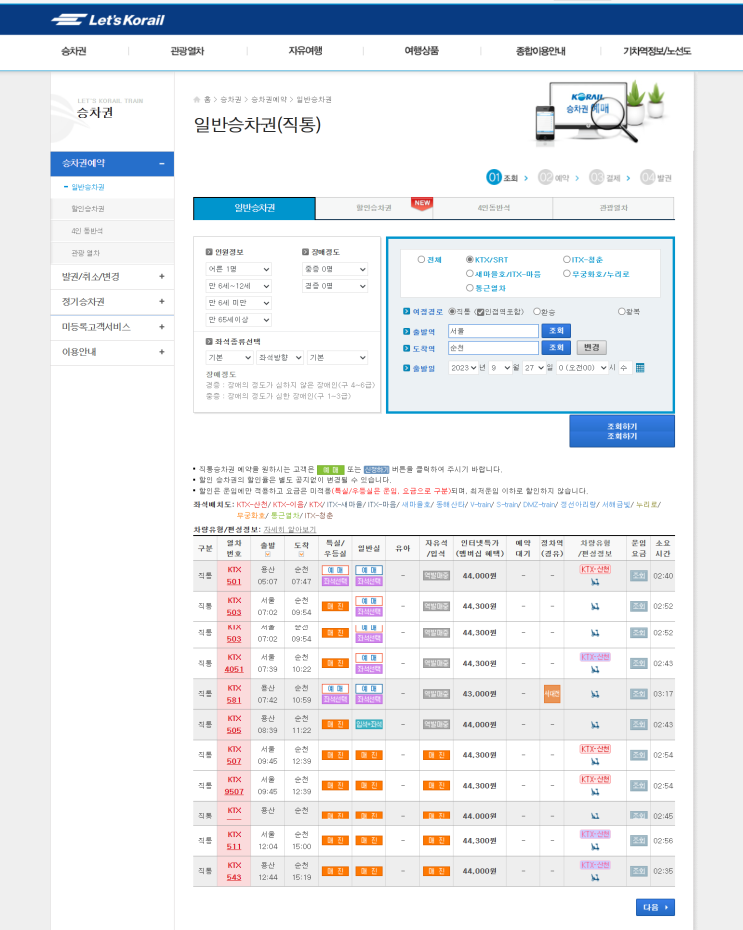Toggle the 인접역포함 checkbox

click(x=480, y=312)
